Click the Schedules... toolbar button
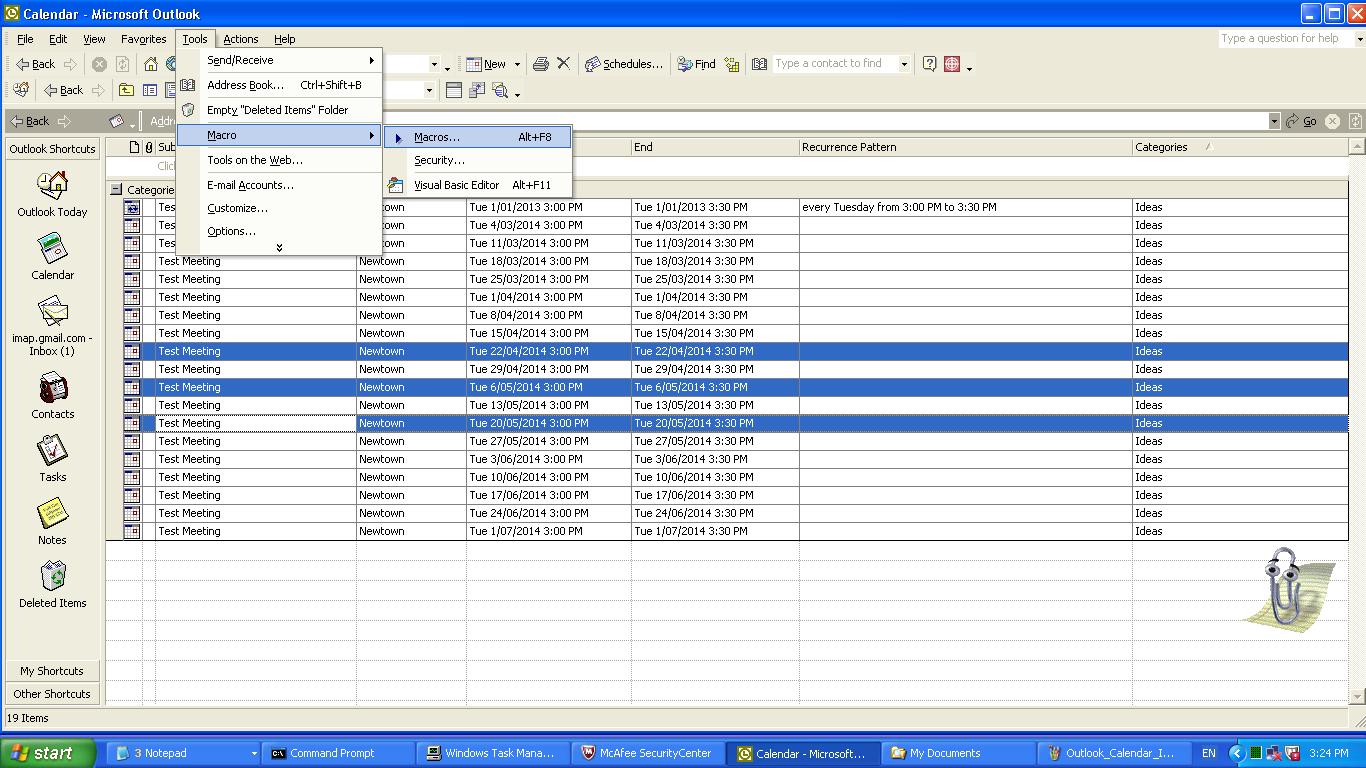The height and width of the screenshot is (768, 1366). coord(624,64)
